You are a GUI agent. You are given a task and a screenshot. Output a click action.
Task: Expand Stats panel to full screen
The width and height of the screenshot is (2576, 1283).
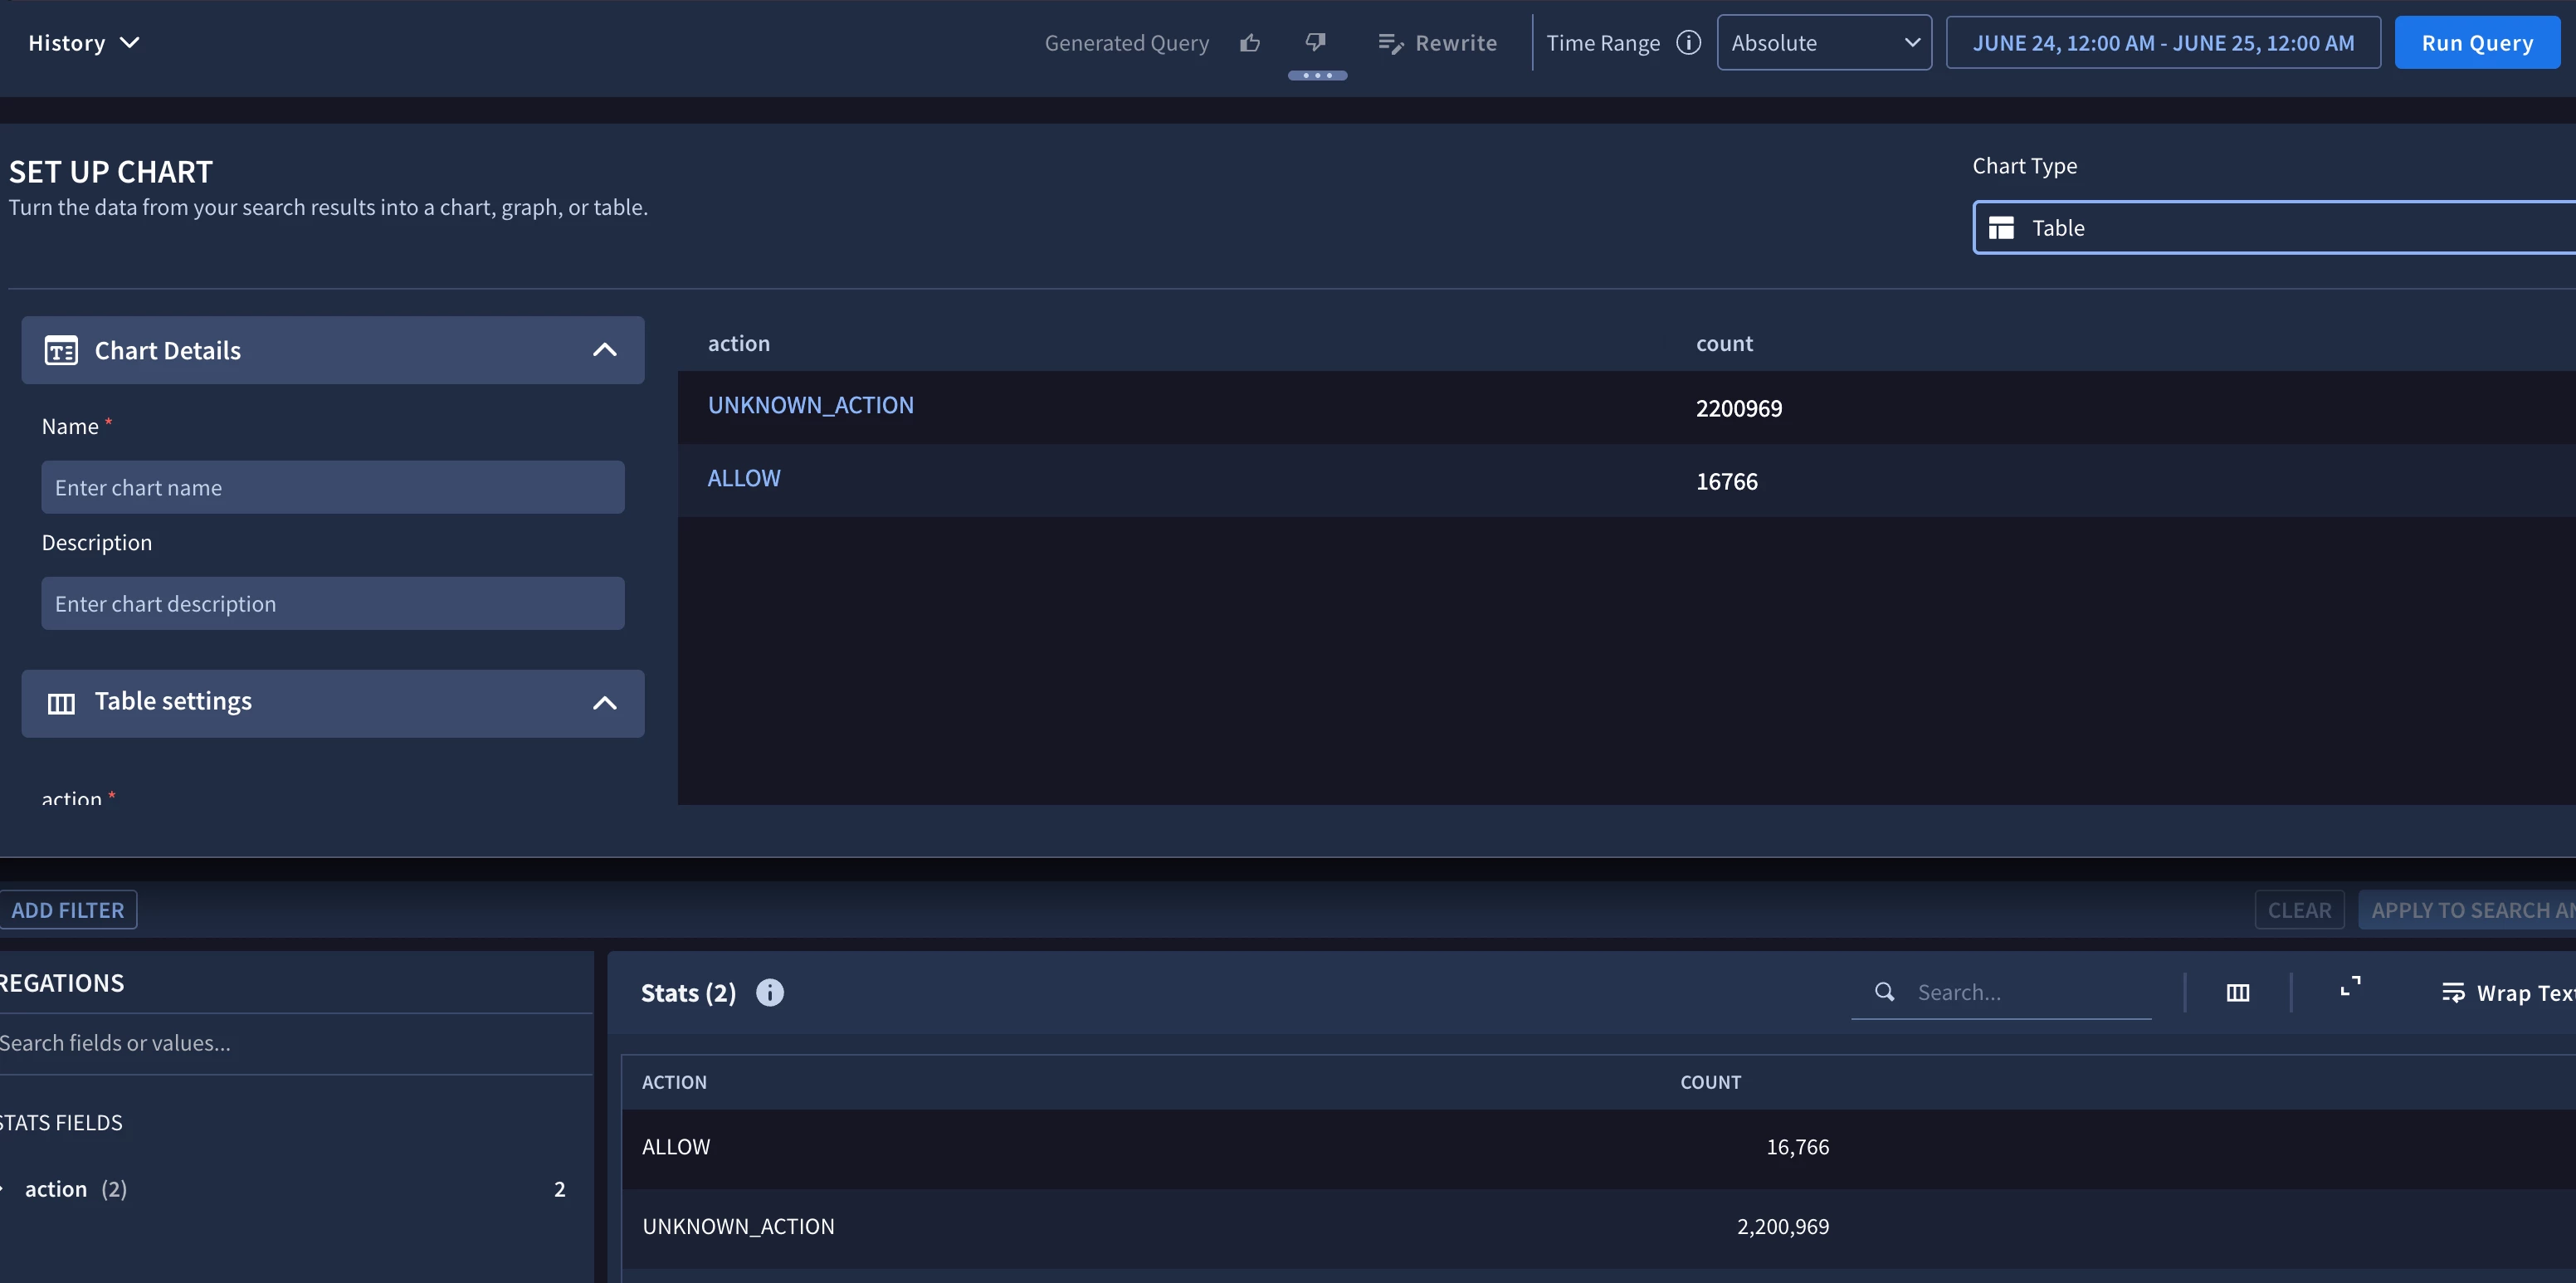pyautogui.click(x=2351, y=987)
